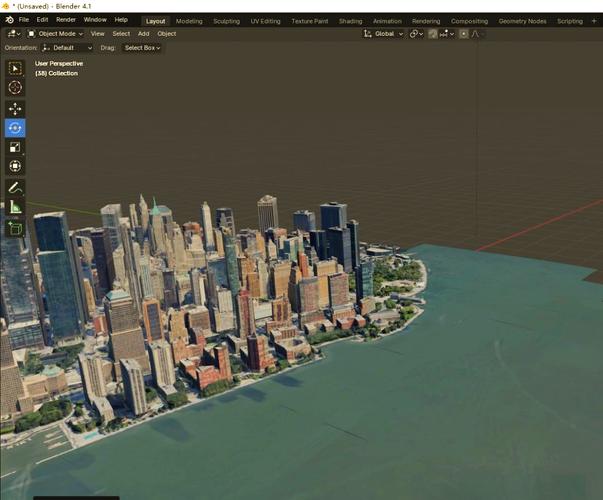Toggle proportional editing button
The height and width of the screenshot is (500, 603).
pos(464,34)
